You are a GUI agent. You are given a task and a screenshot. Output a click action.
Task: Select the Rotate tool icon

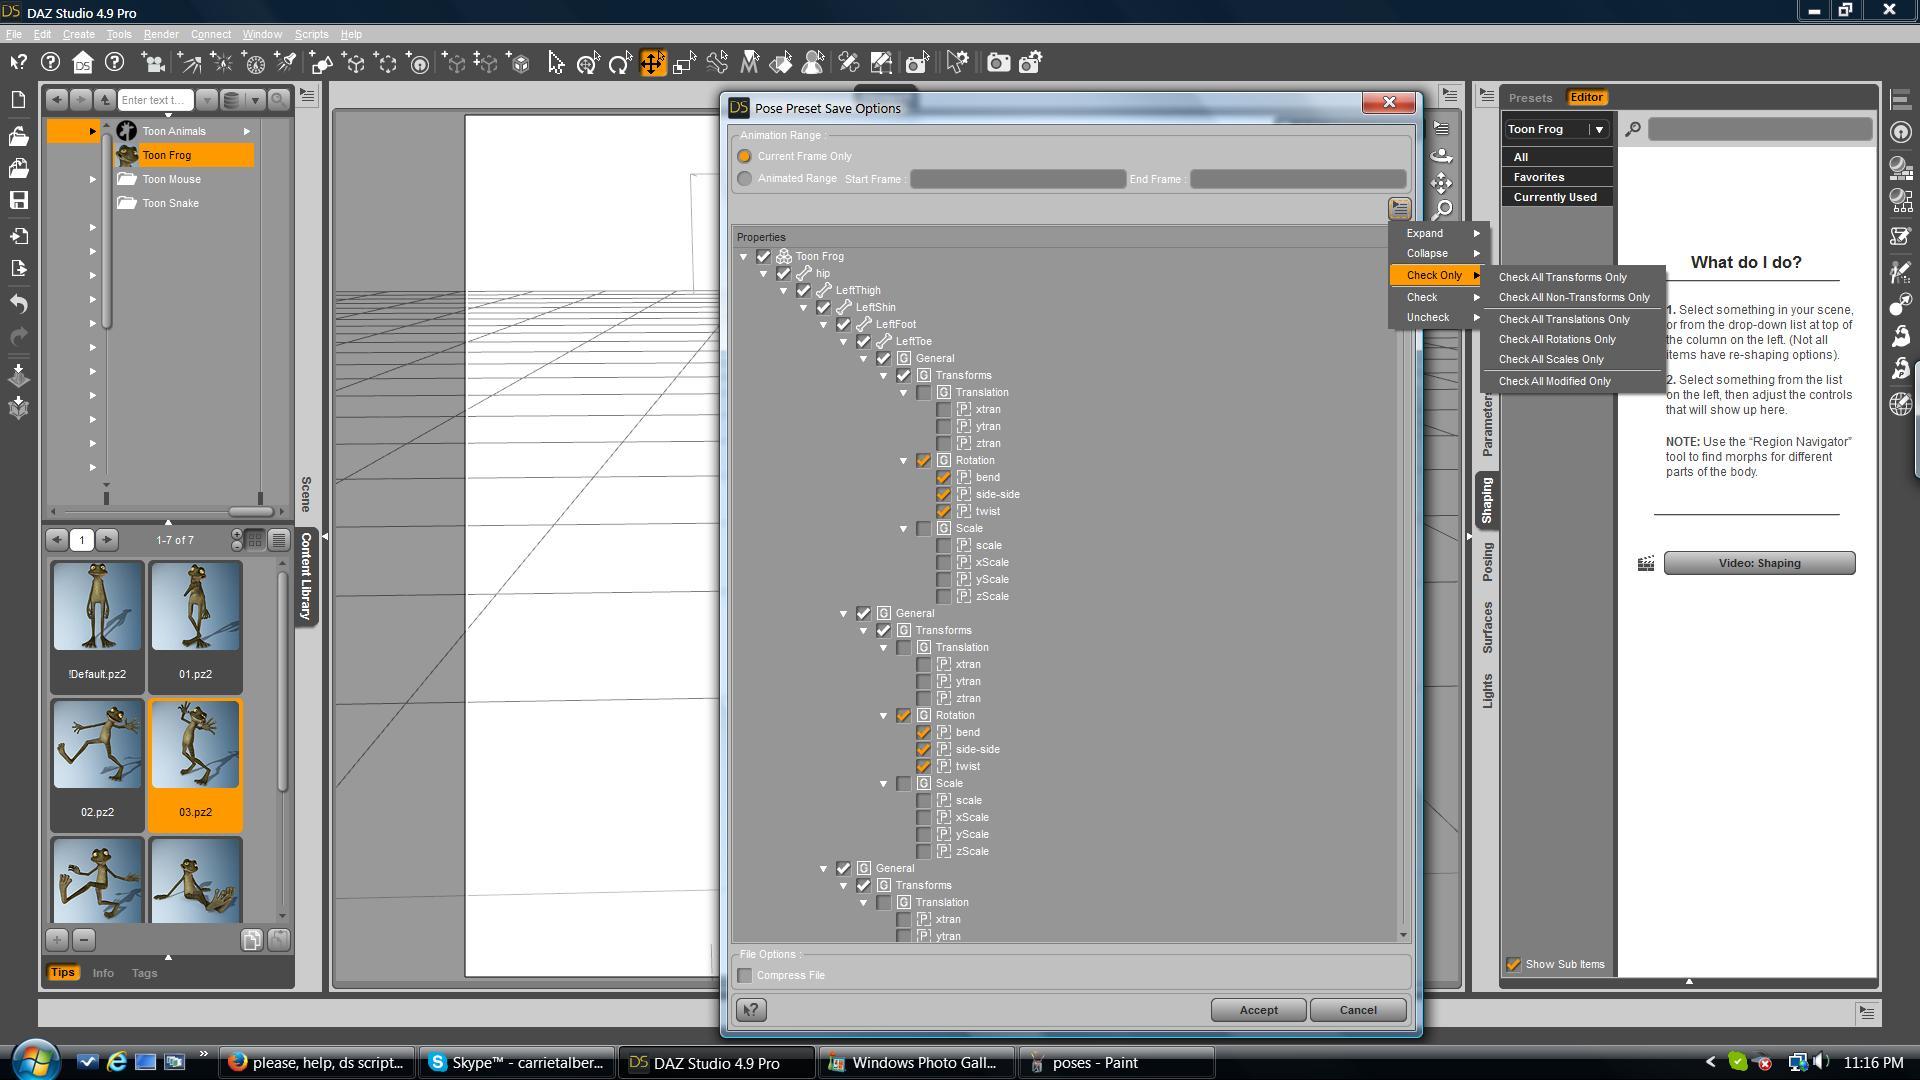(x=620, y=63)
